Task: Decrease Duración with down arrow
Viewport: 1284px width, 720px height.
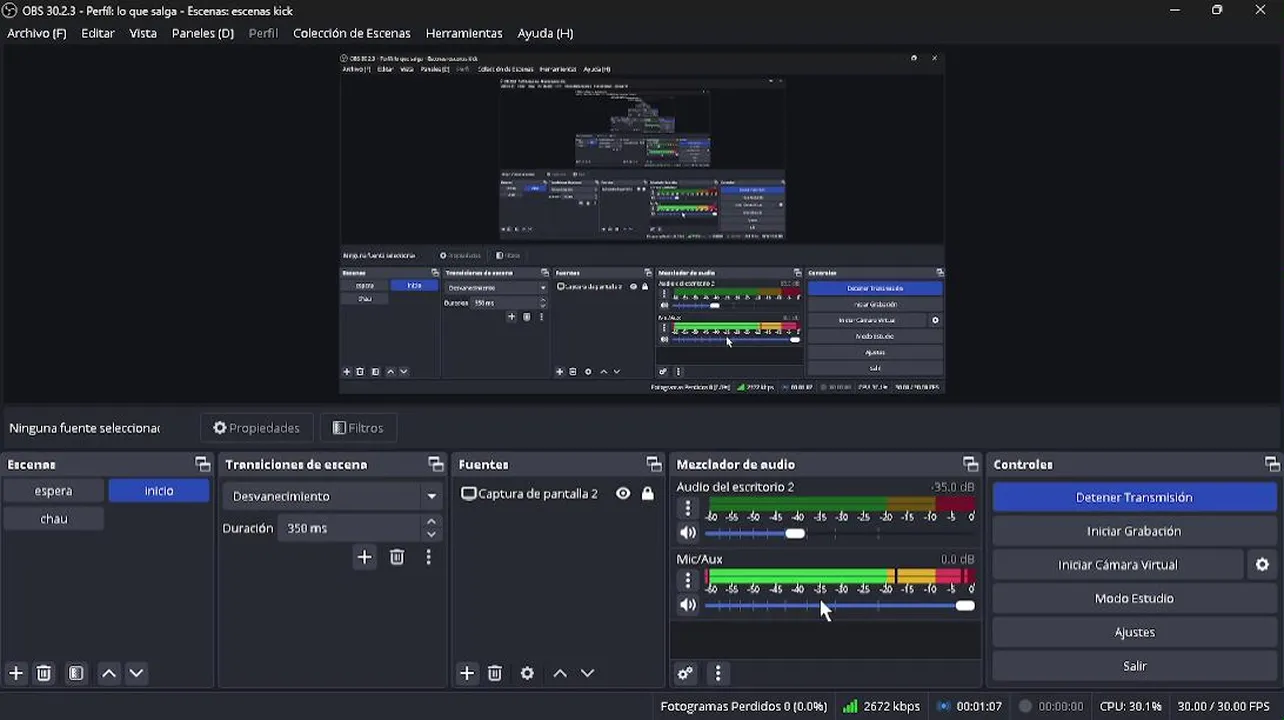Action: point(431,535)
